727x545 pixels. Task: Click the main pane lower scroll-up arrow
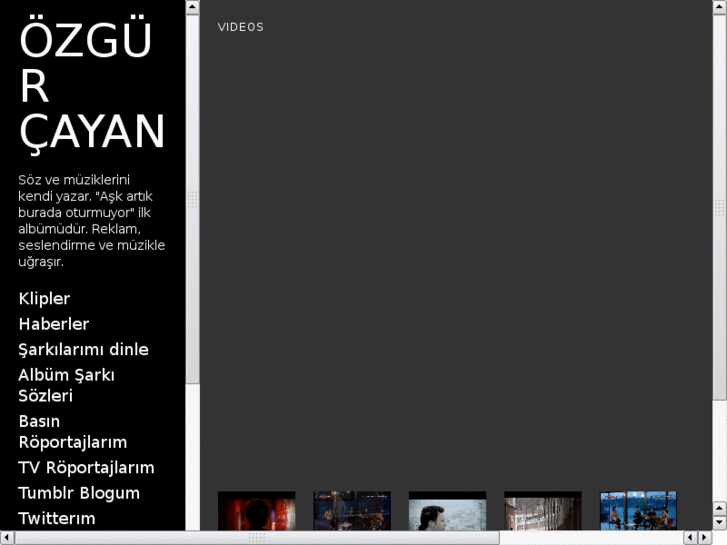click(x=720, y=509)
